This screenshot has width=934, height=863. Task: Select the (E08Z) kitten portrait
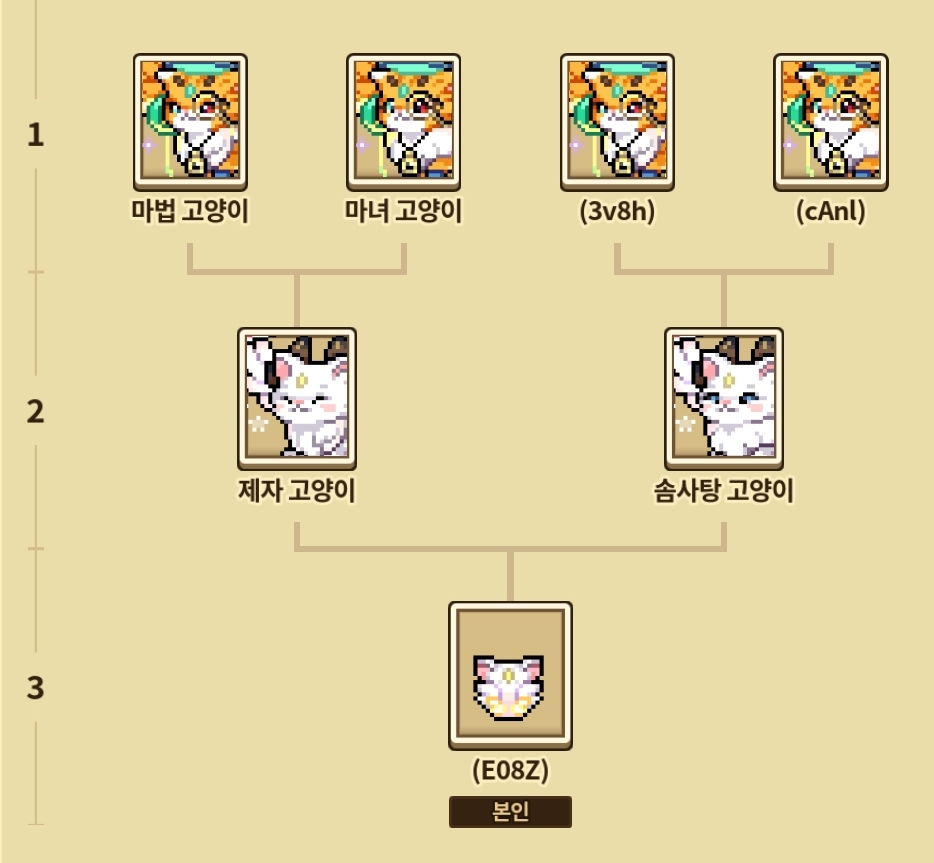[x=510, y=675]
